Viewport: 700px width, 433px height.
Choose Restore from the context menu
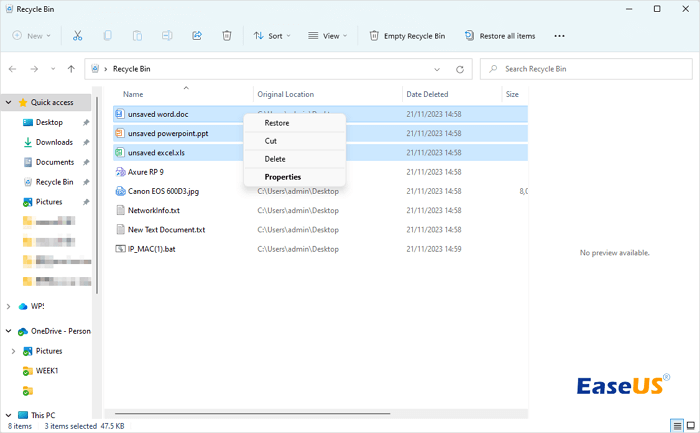click(277, 123)
